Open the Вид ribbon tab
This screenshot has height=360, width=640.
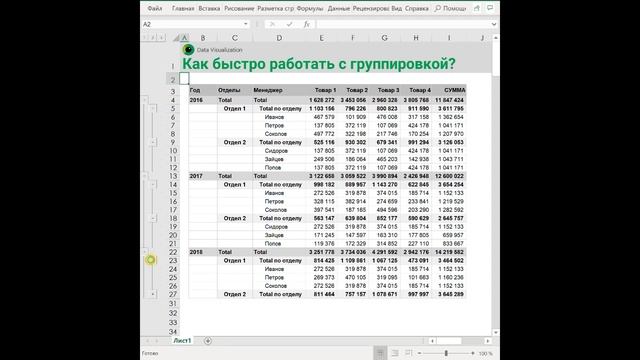click(x=396, y=8)
